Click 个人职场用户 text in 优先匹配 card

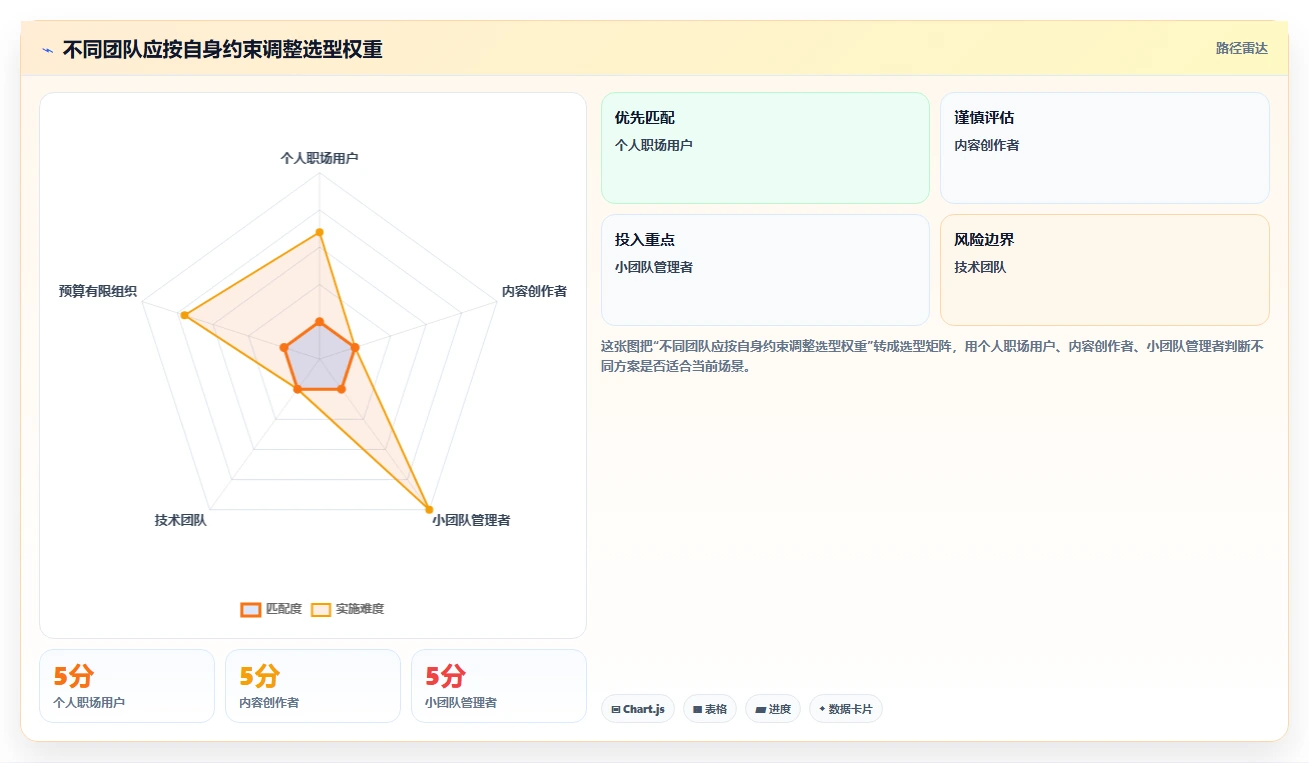tap(654, 145)
